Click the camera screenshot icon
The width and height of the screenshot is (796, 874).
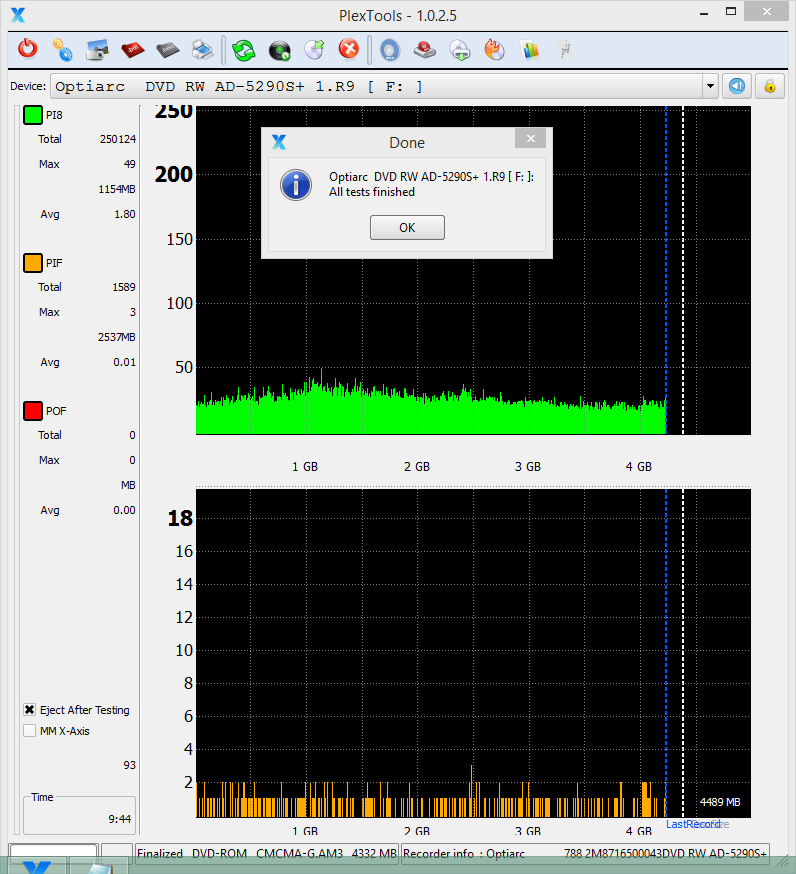pyautogui.click(x=97, y=50)
